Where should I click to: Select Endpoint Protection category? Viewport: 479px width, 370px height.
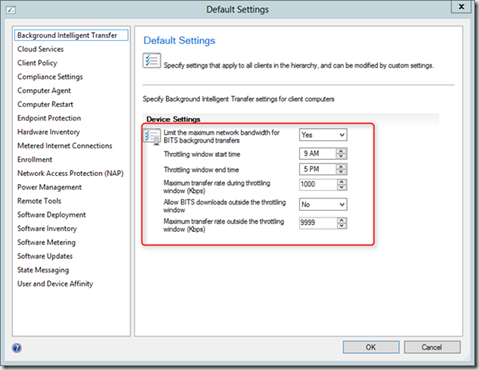pyautogui.click(x=49, y=118)
